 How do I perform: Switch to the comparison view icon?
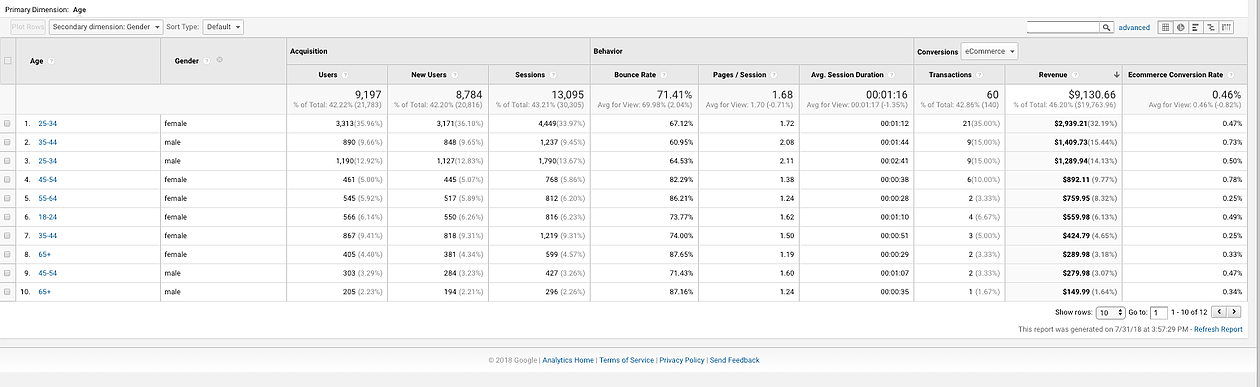click(1210, 27)
